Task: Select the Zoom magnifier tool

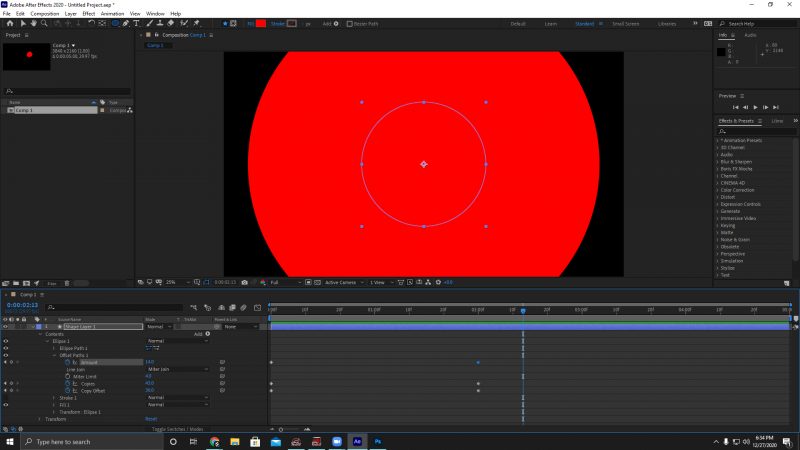Action: (x=44, y=23)
